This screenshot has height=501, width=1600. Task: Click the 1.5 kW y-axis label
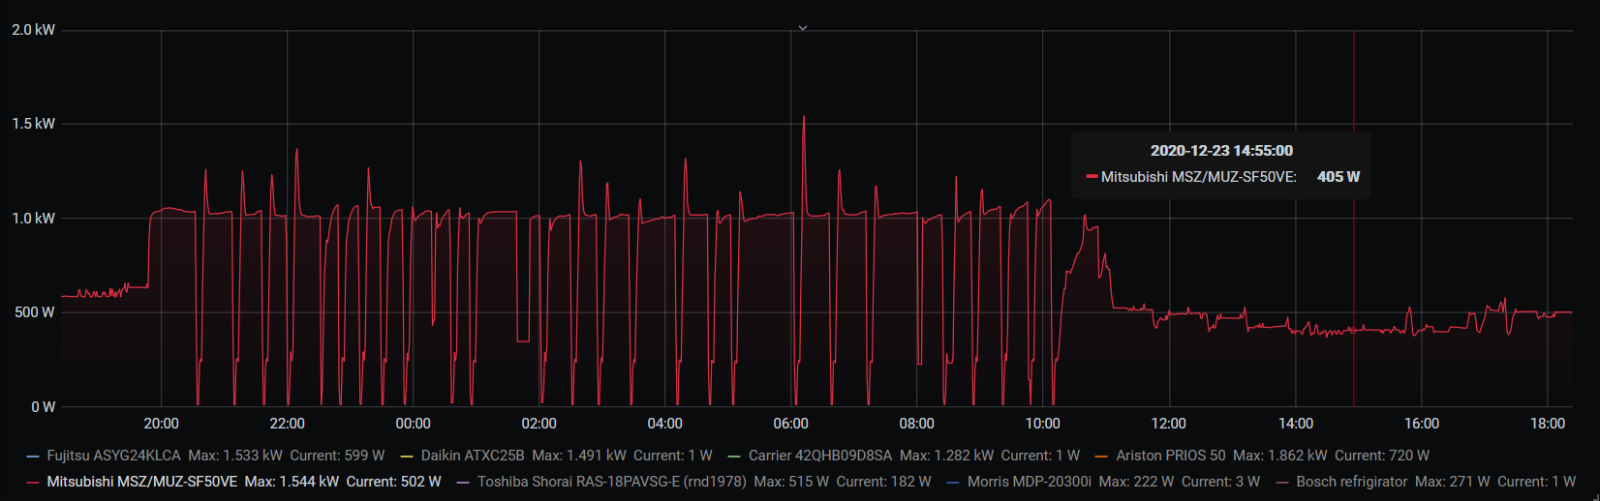coord(33,124)
